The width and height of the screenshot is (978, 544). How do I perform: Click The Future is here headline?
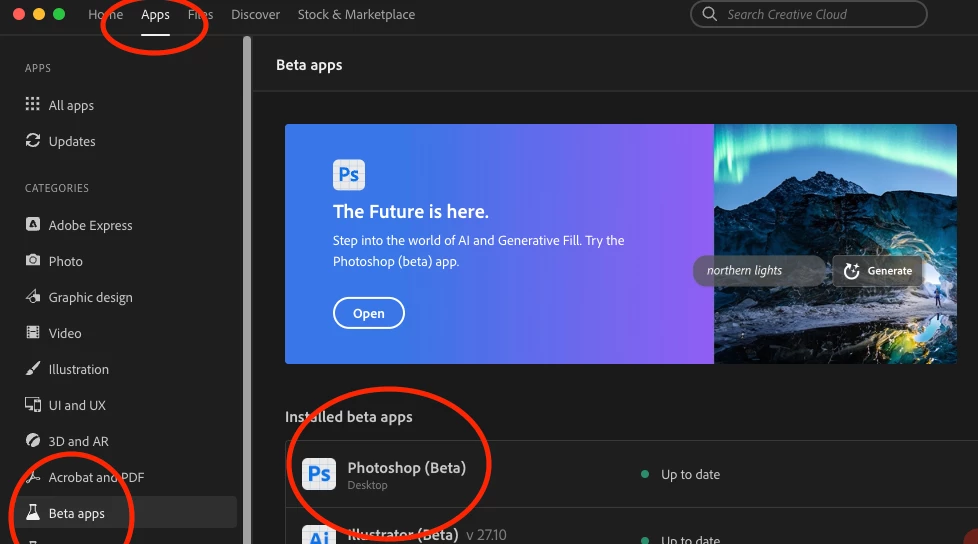[411, 211]
